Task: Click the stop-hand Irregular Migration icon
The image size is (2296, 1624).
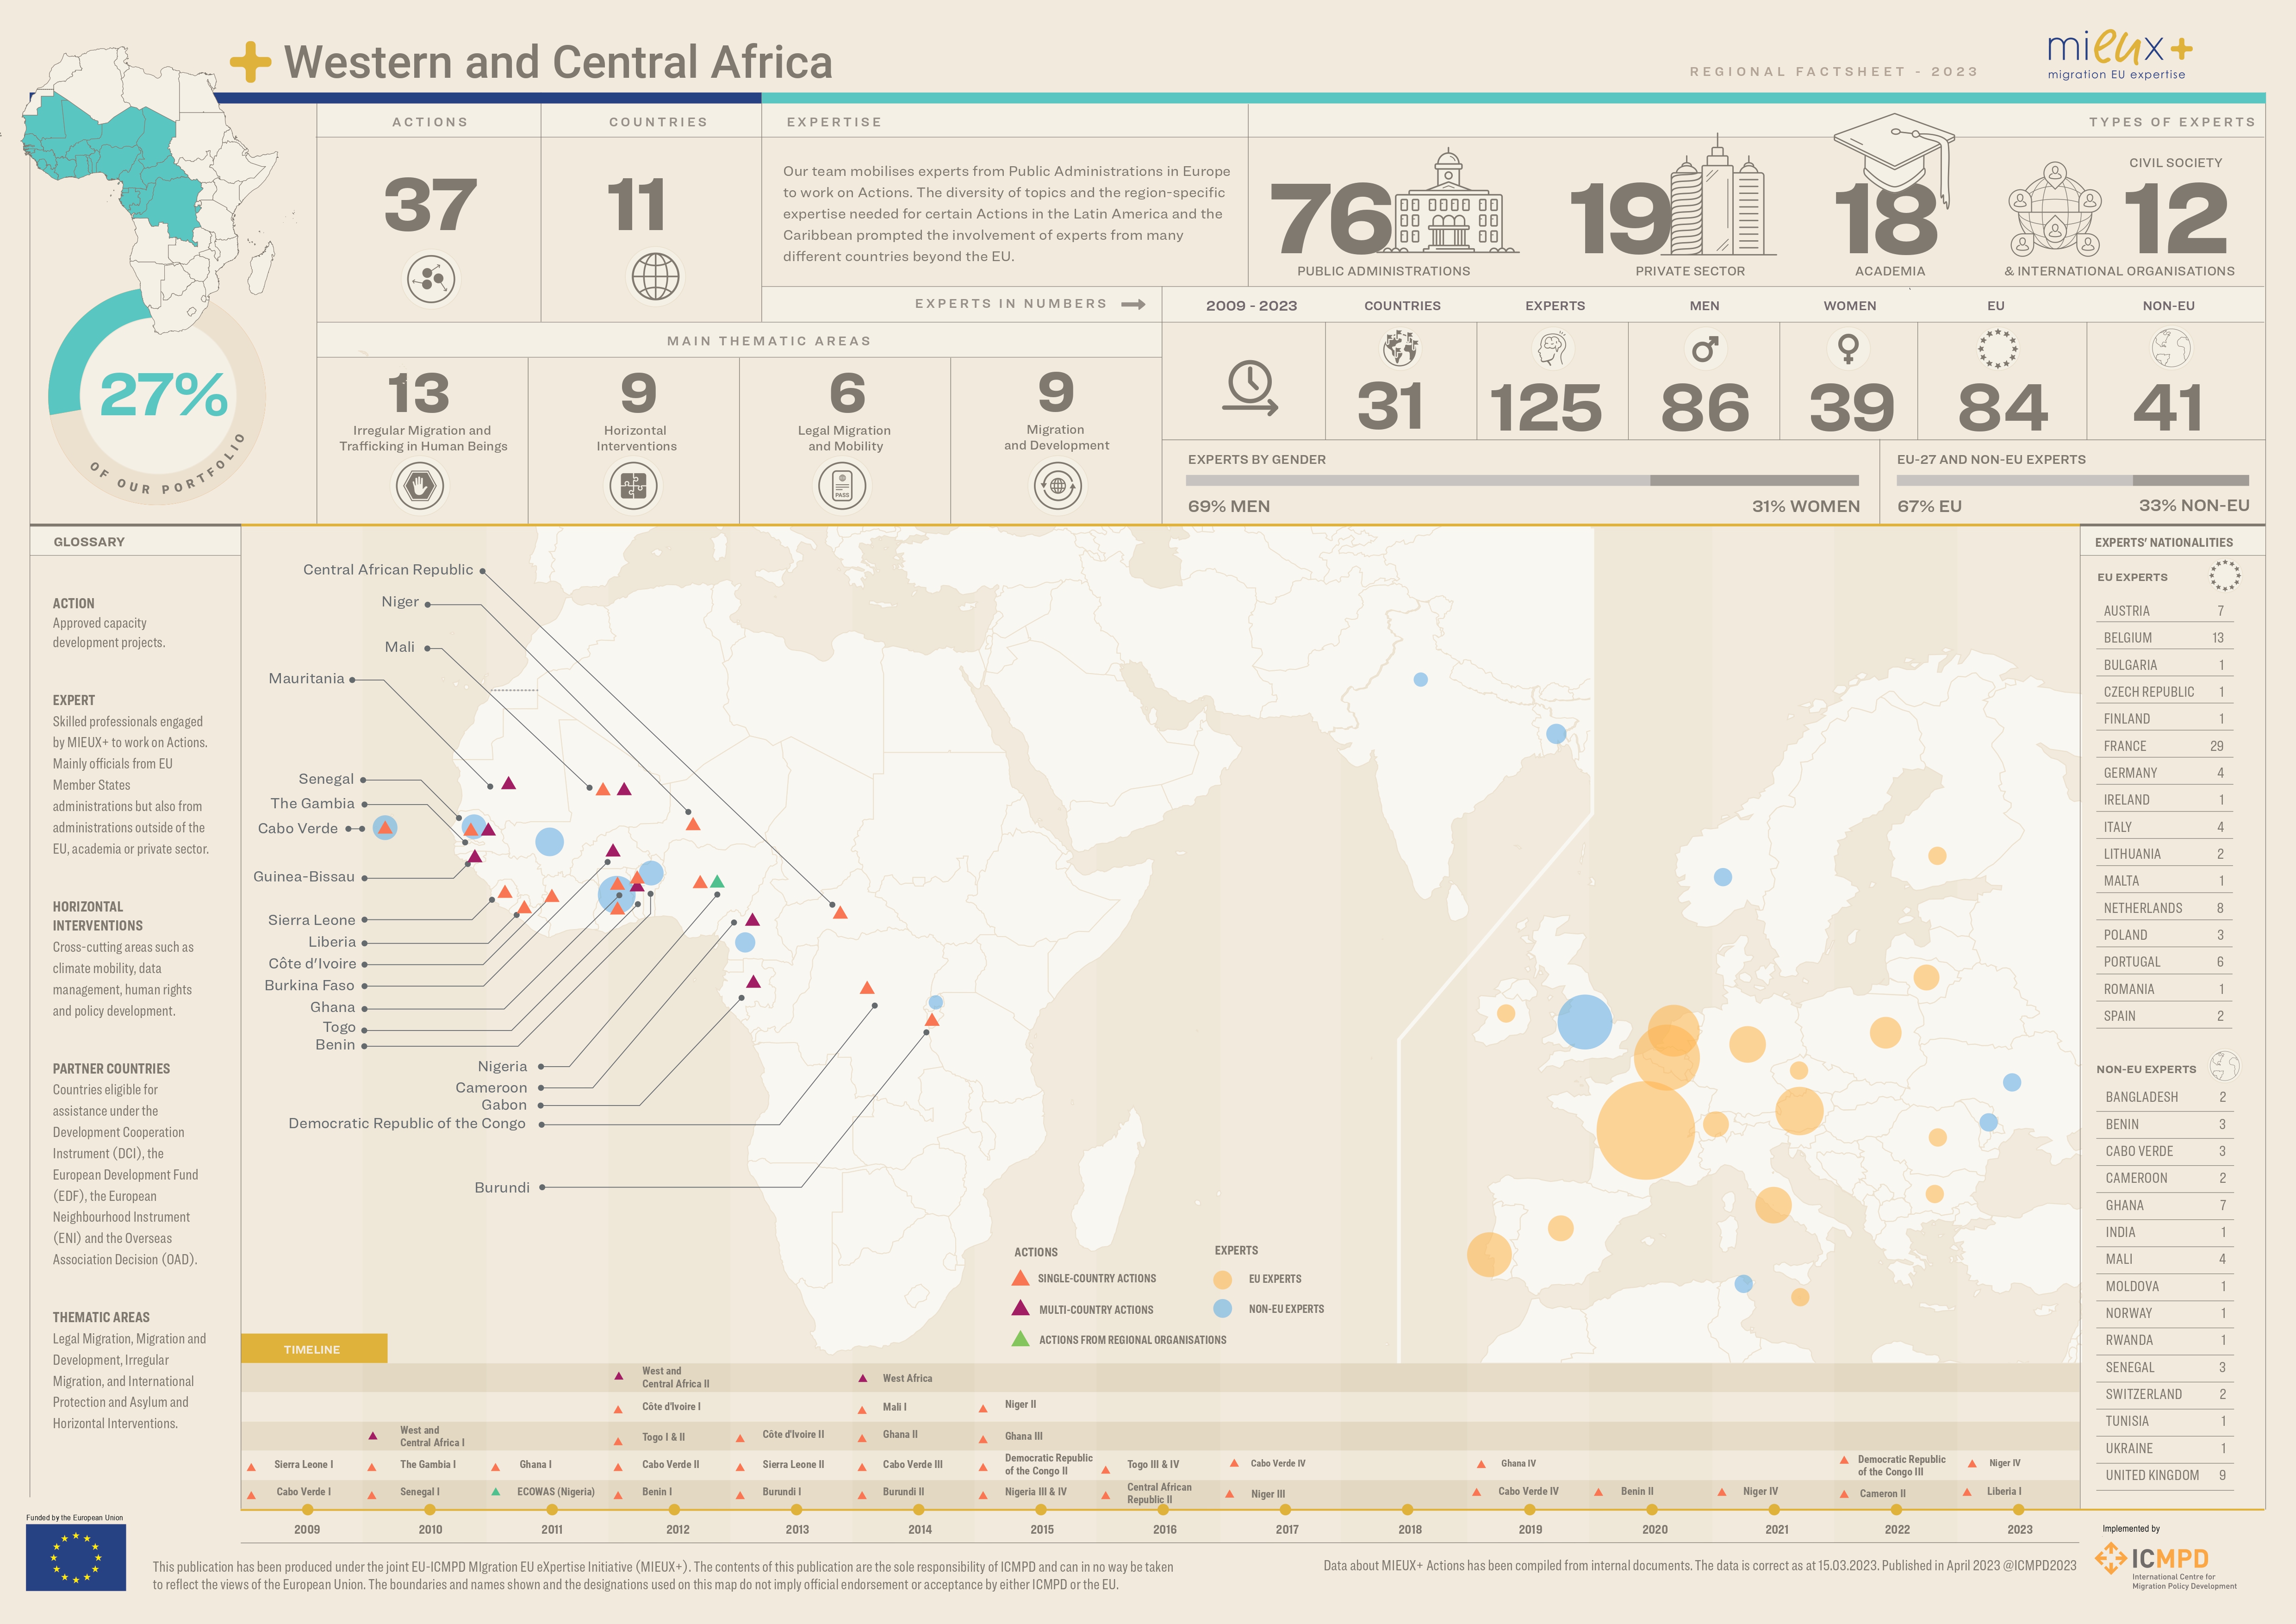Action: [420, 487]
